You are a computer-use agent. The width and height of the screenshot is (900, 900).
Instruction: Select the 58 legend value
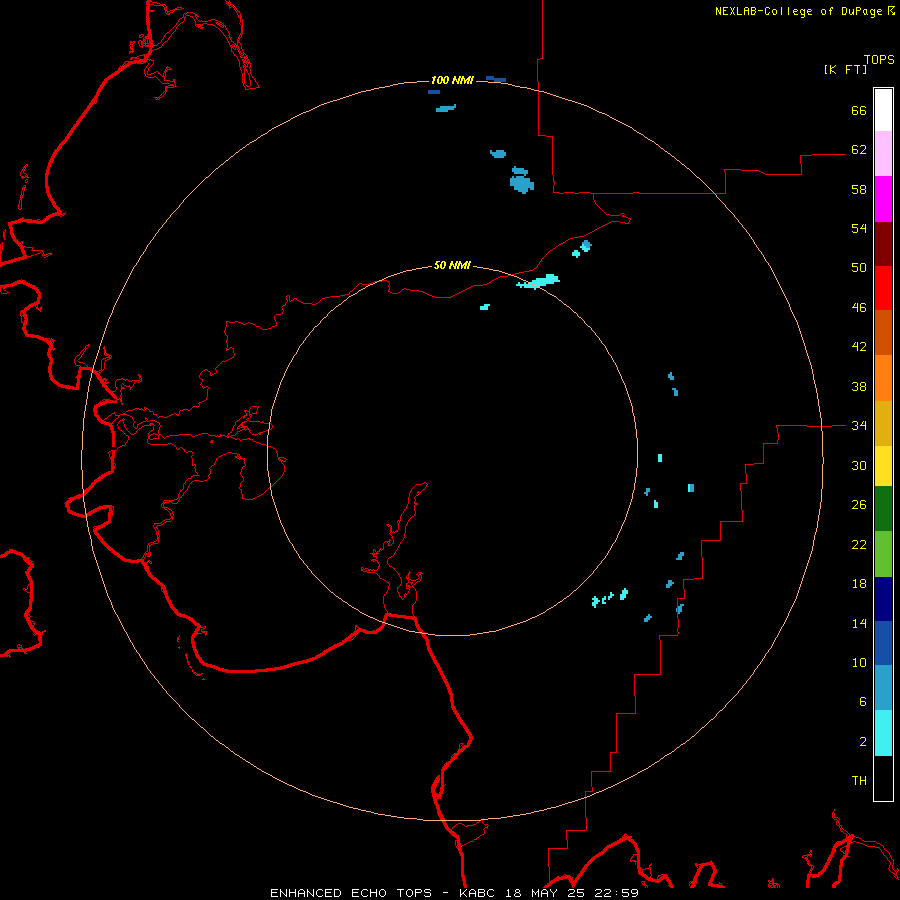859,189
